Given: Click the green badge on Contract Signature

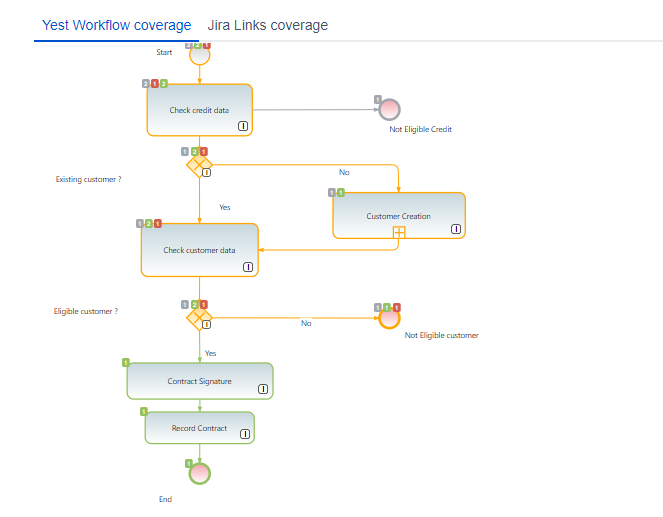Looking at the screenshot, I should 126,362.
